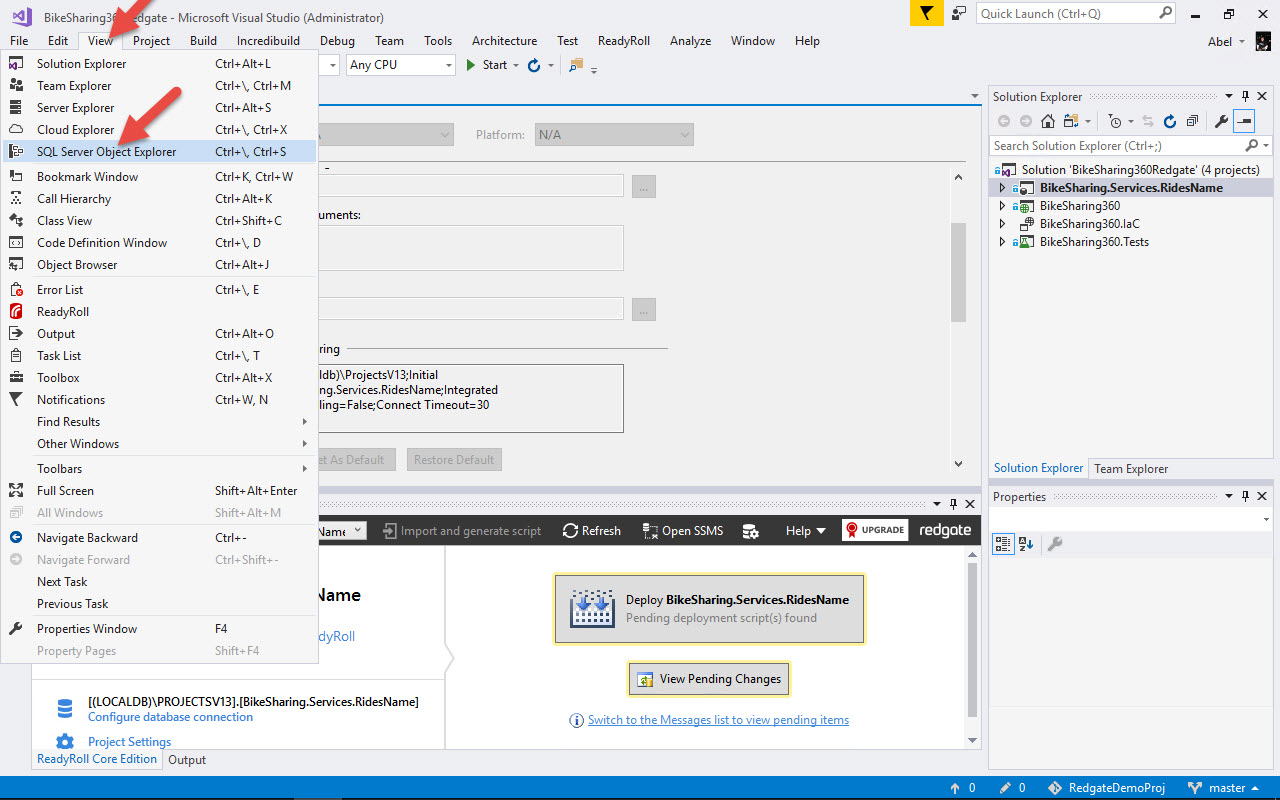
Task: Click the Home icon in Solution Explorer toolbar
Action: [x=1048, y=121]
